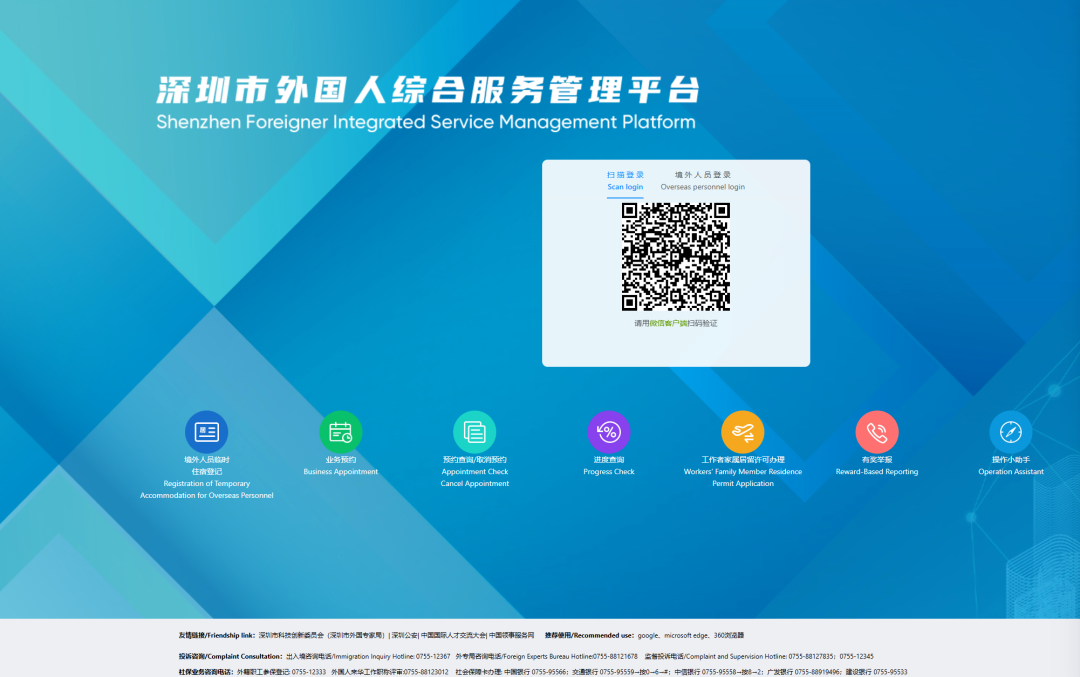Open the Operation Assistant compass icon
The width and height of the screenshot is (1080, 677).
click(x=1010, y=432)
